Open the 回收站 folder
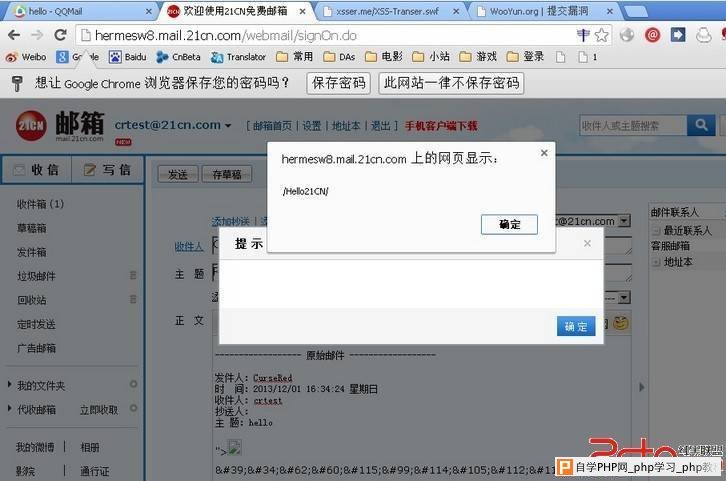 click(31, 300)
